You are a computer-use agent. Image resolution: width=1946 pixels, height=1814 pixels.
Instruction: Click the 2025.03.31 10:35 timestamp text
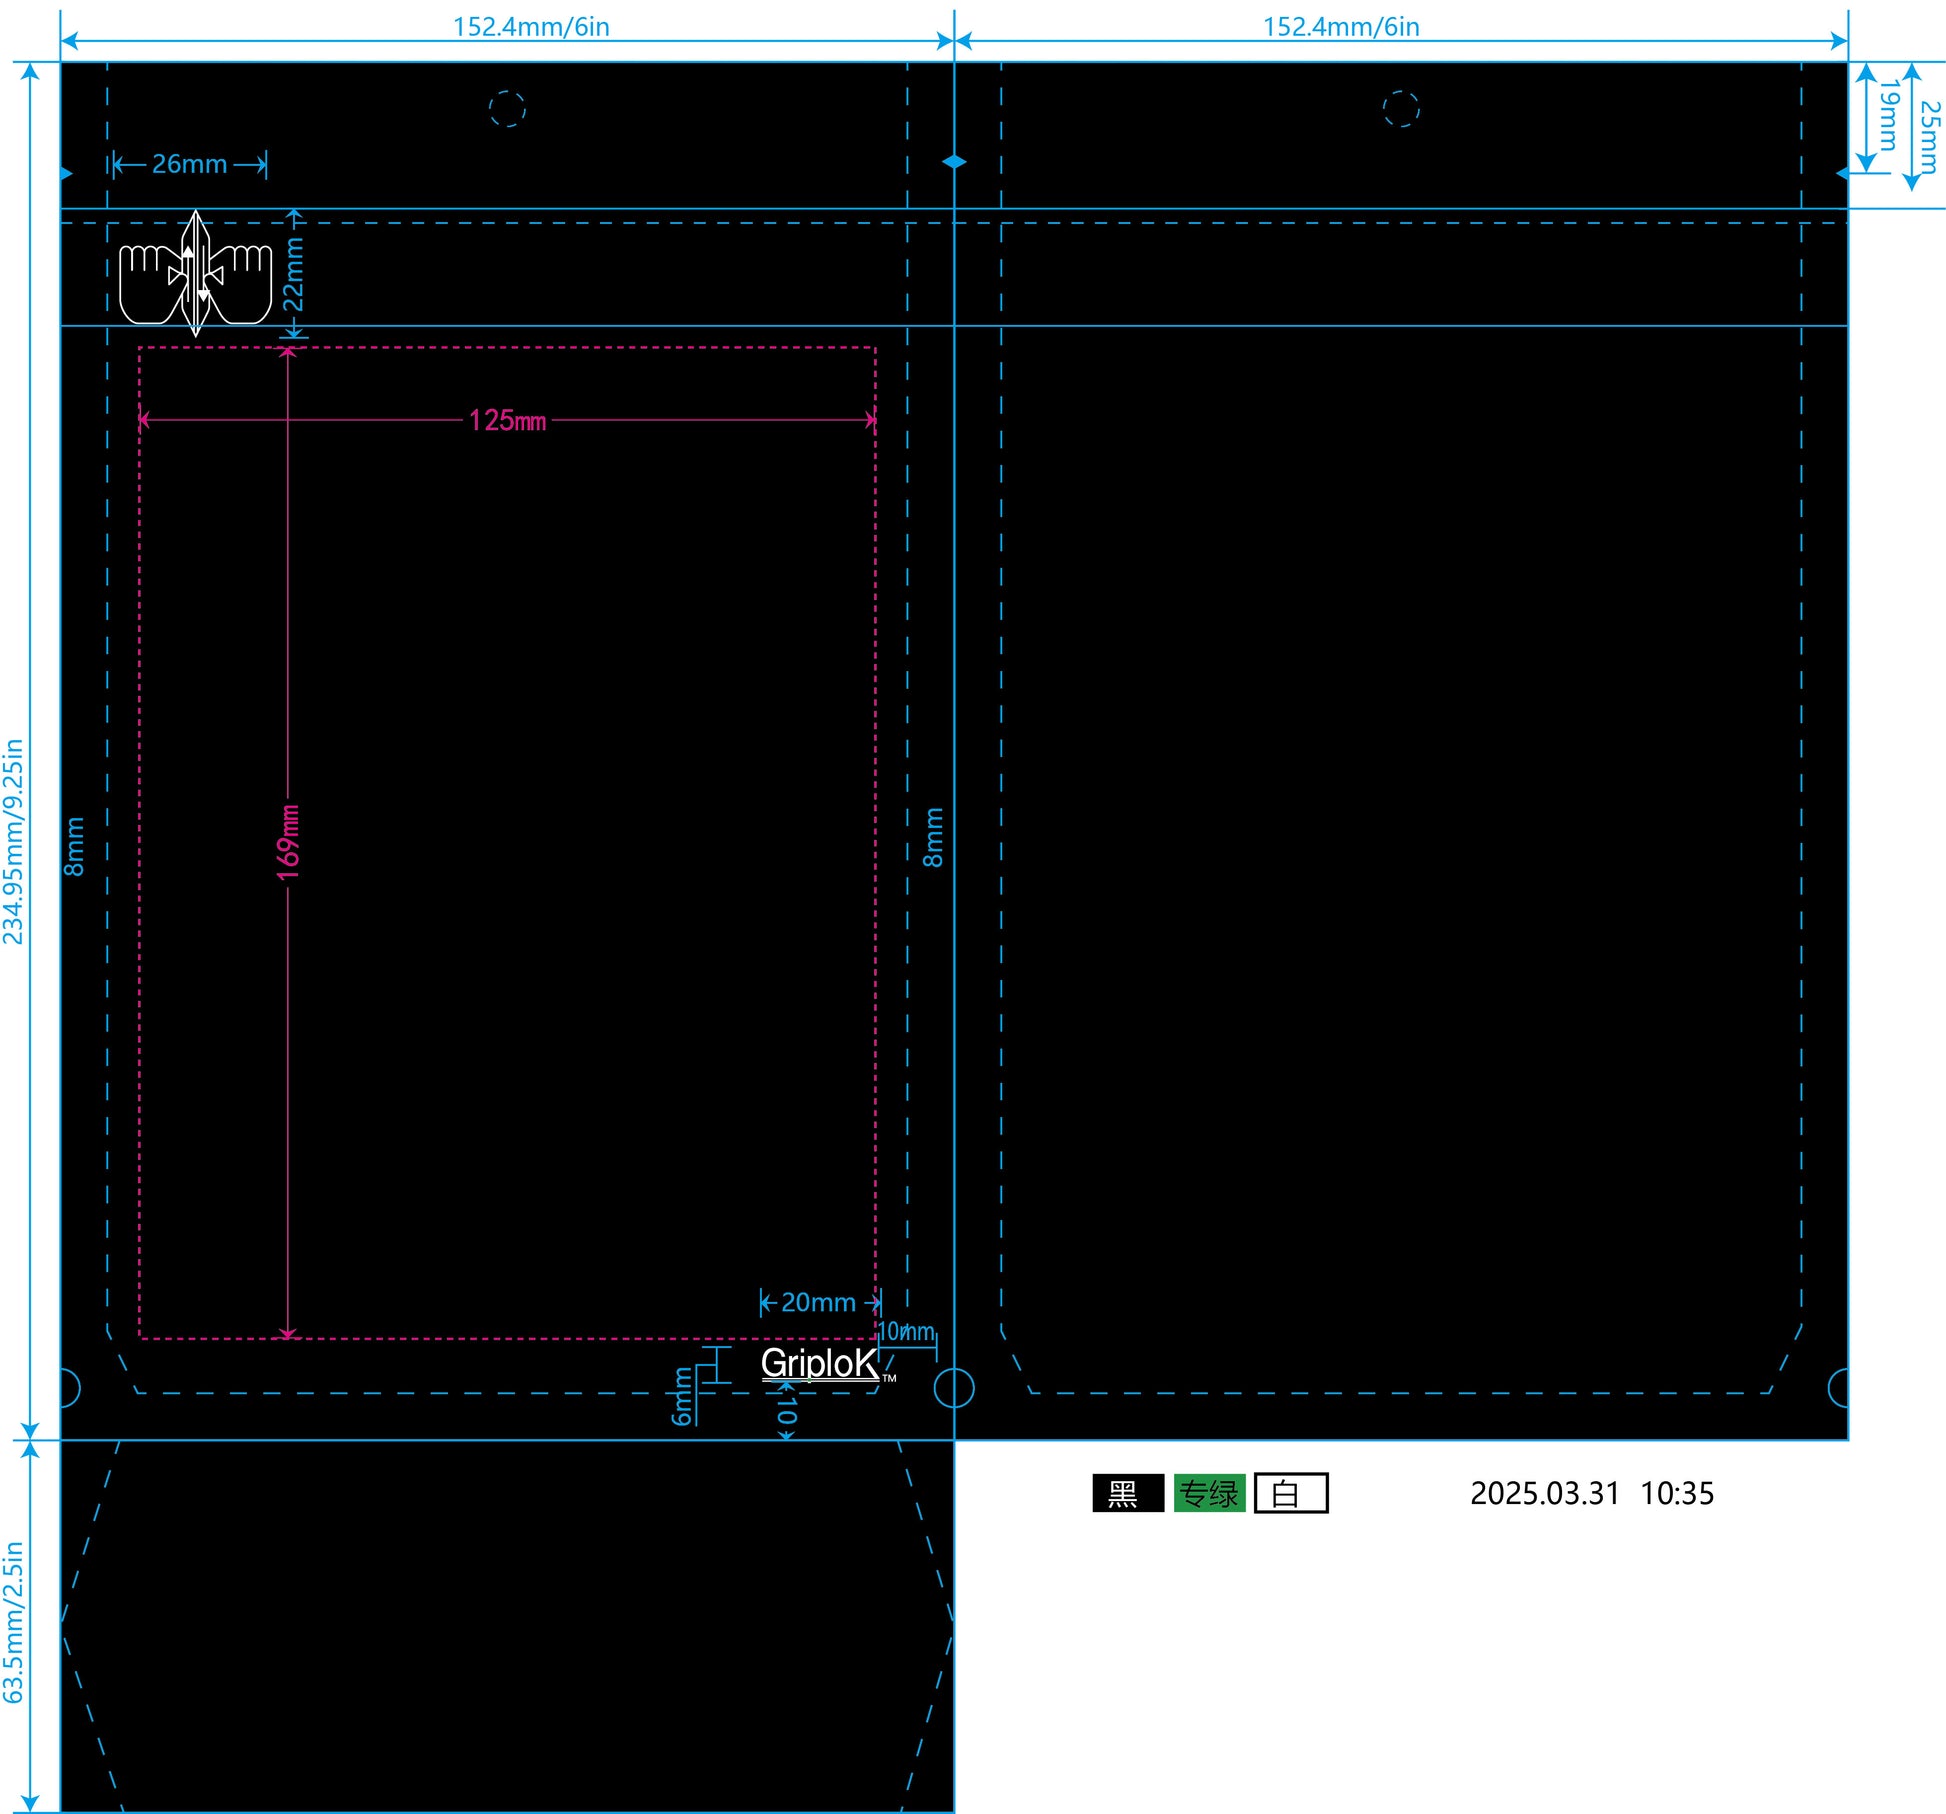1592,1493
